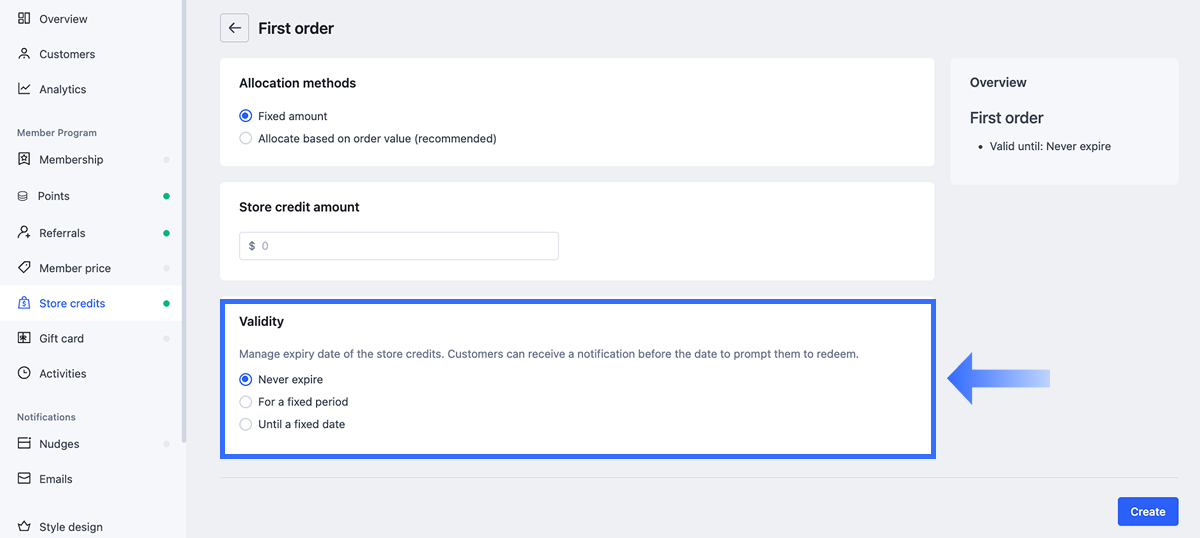Click the Create button
The height and width of the screenshot is (538, 1200).
coord(1147,512)
